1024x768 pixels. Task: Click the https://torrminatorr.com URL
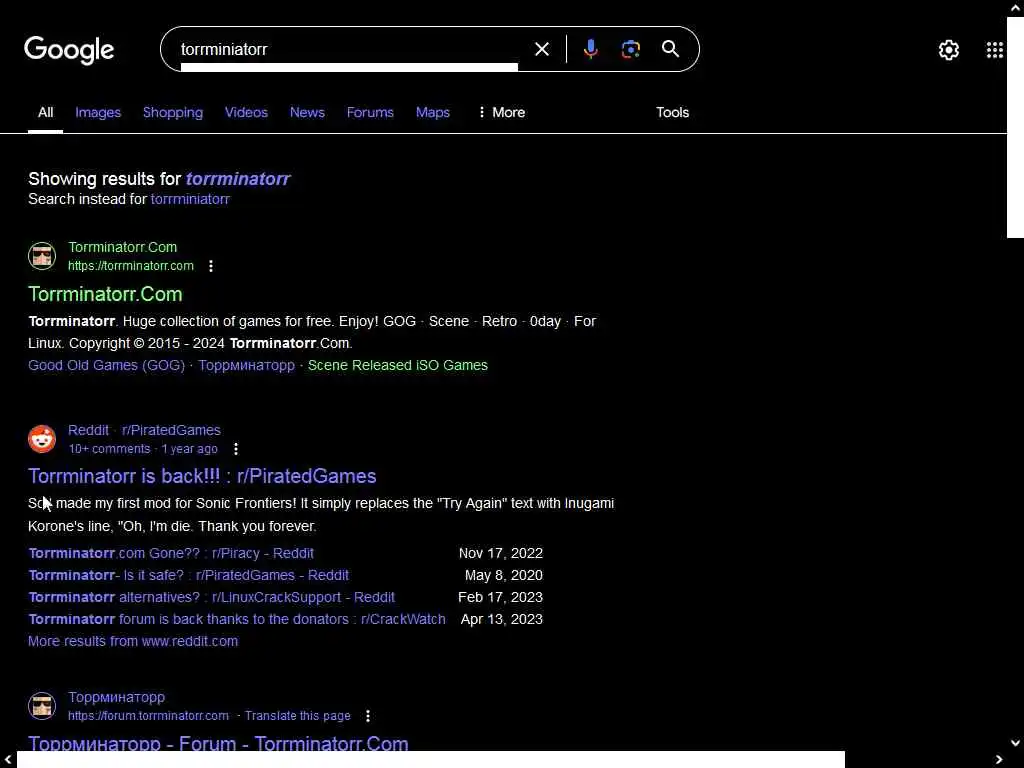click(x=131, y=266)
